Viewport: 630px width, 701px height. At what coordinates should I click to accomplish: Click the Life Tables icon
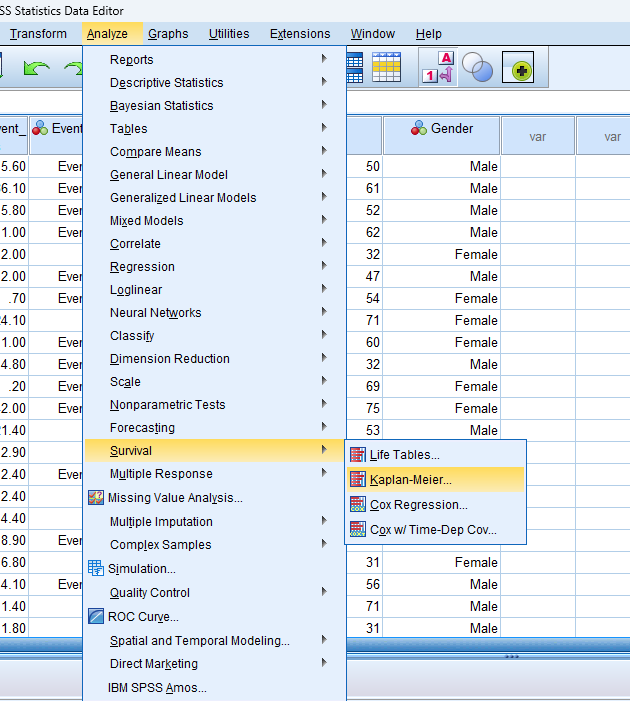[358, 455]
